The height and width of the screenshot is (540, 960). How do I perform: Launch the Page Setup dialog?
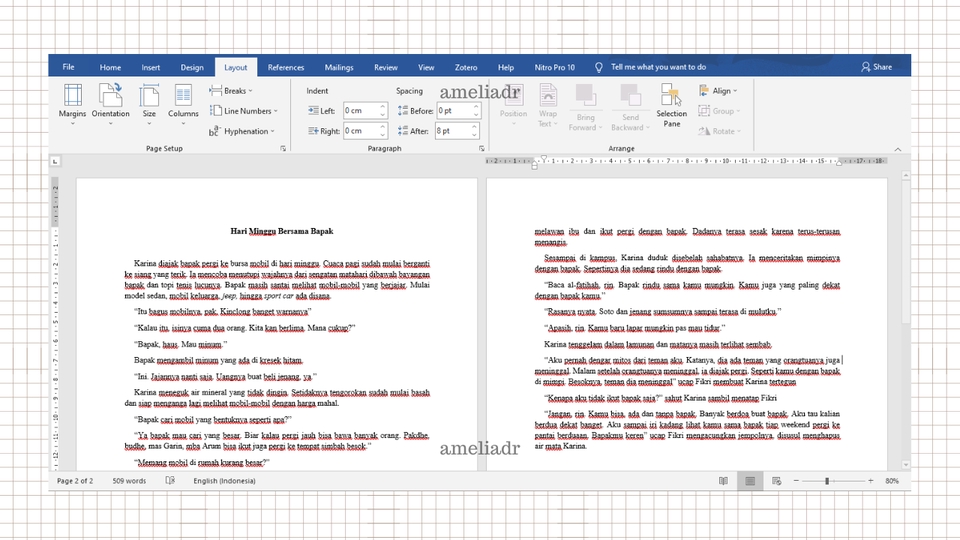coord(283,148)
